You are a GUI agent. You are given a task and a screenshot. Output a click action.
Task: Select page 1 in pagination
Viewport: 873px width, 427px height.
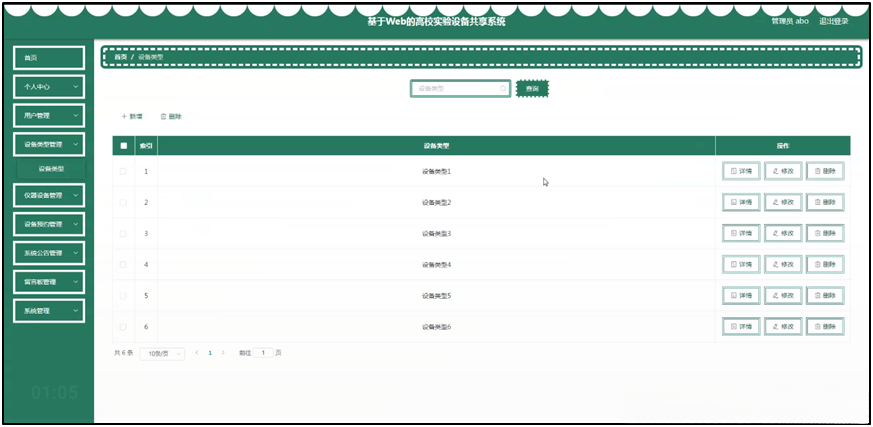pos(210,353)
